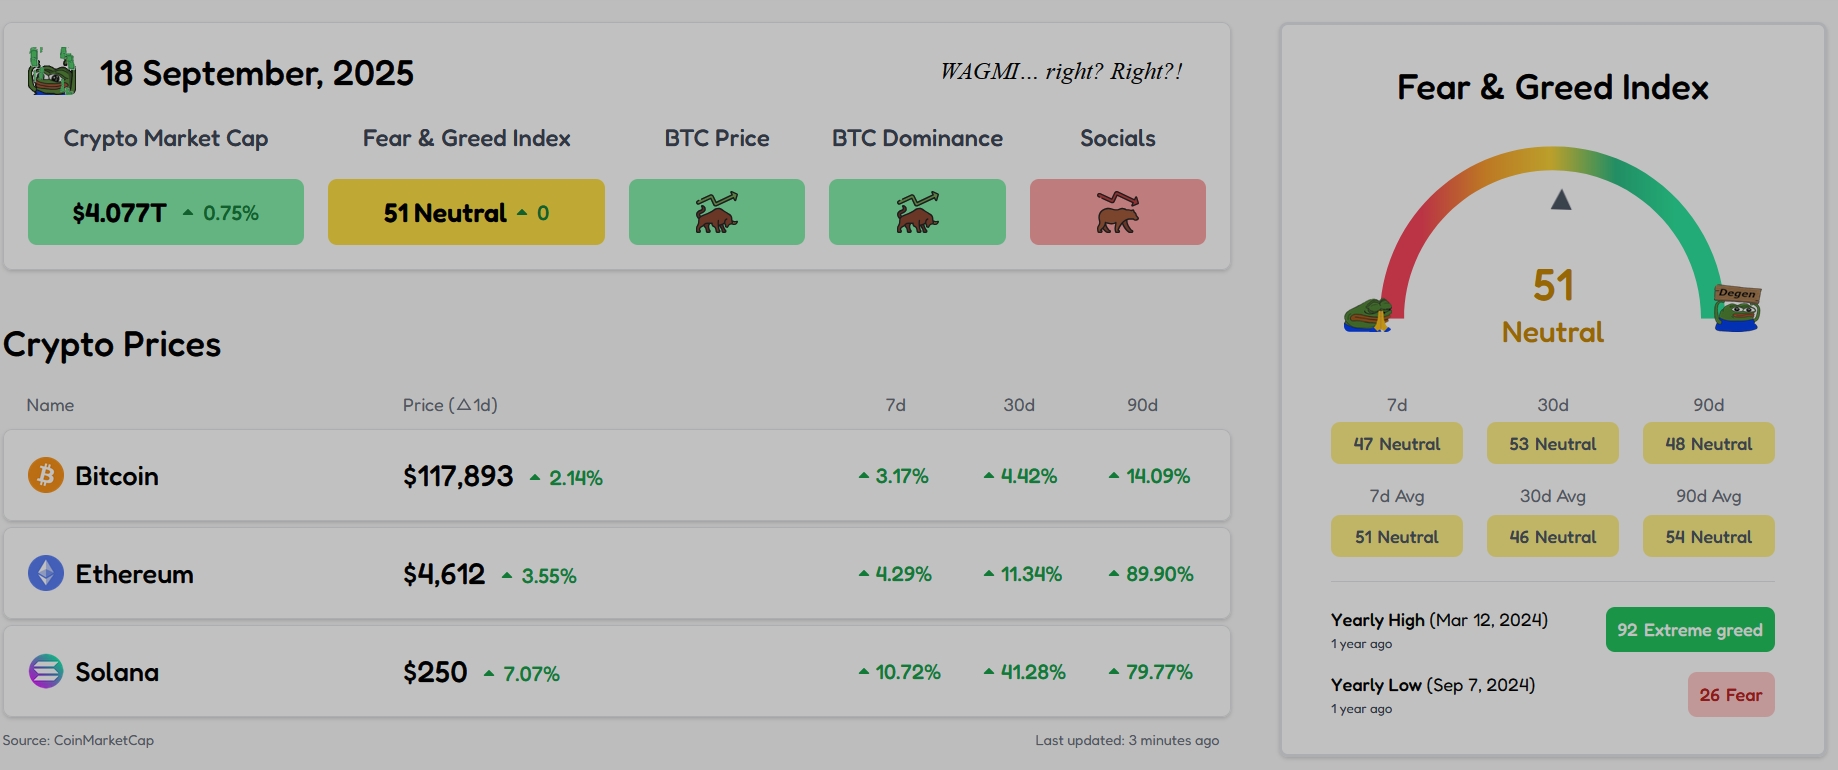The image size is (1838, 770).
Task: Click the Degen Pepe at gauge right end
Action: [1737, 308]
